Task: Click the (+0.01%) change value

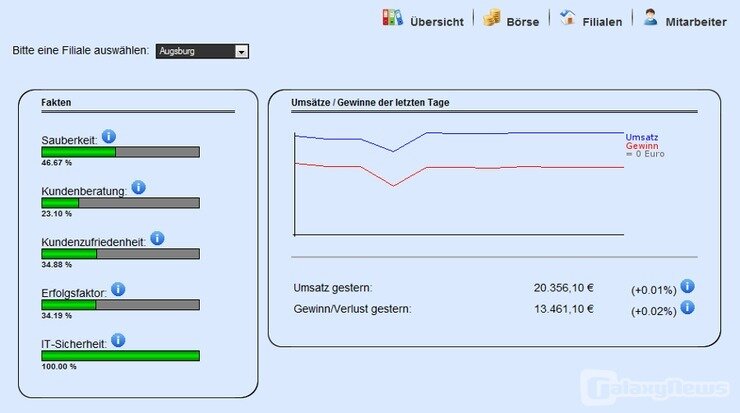Action: (x=654, y=290)
